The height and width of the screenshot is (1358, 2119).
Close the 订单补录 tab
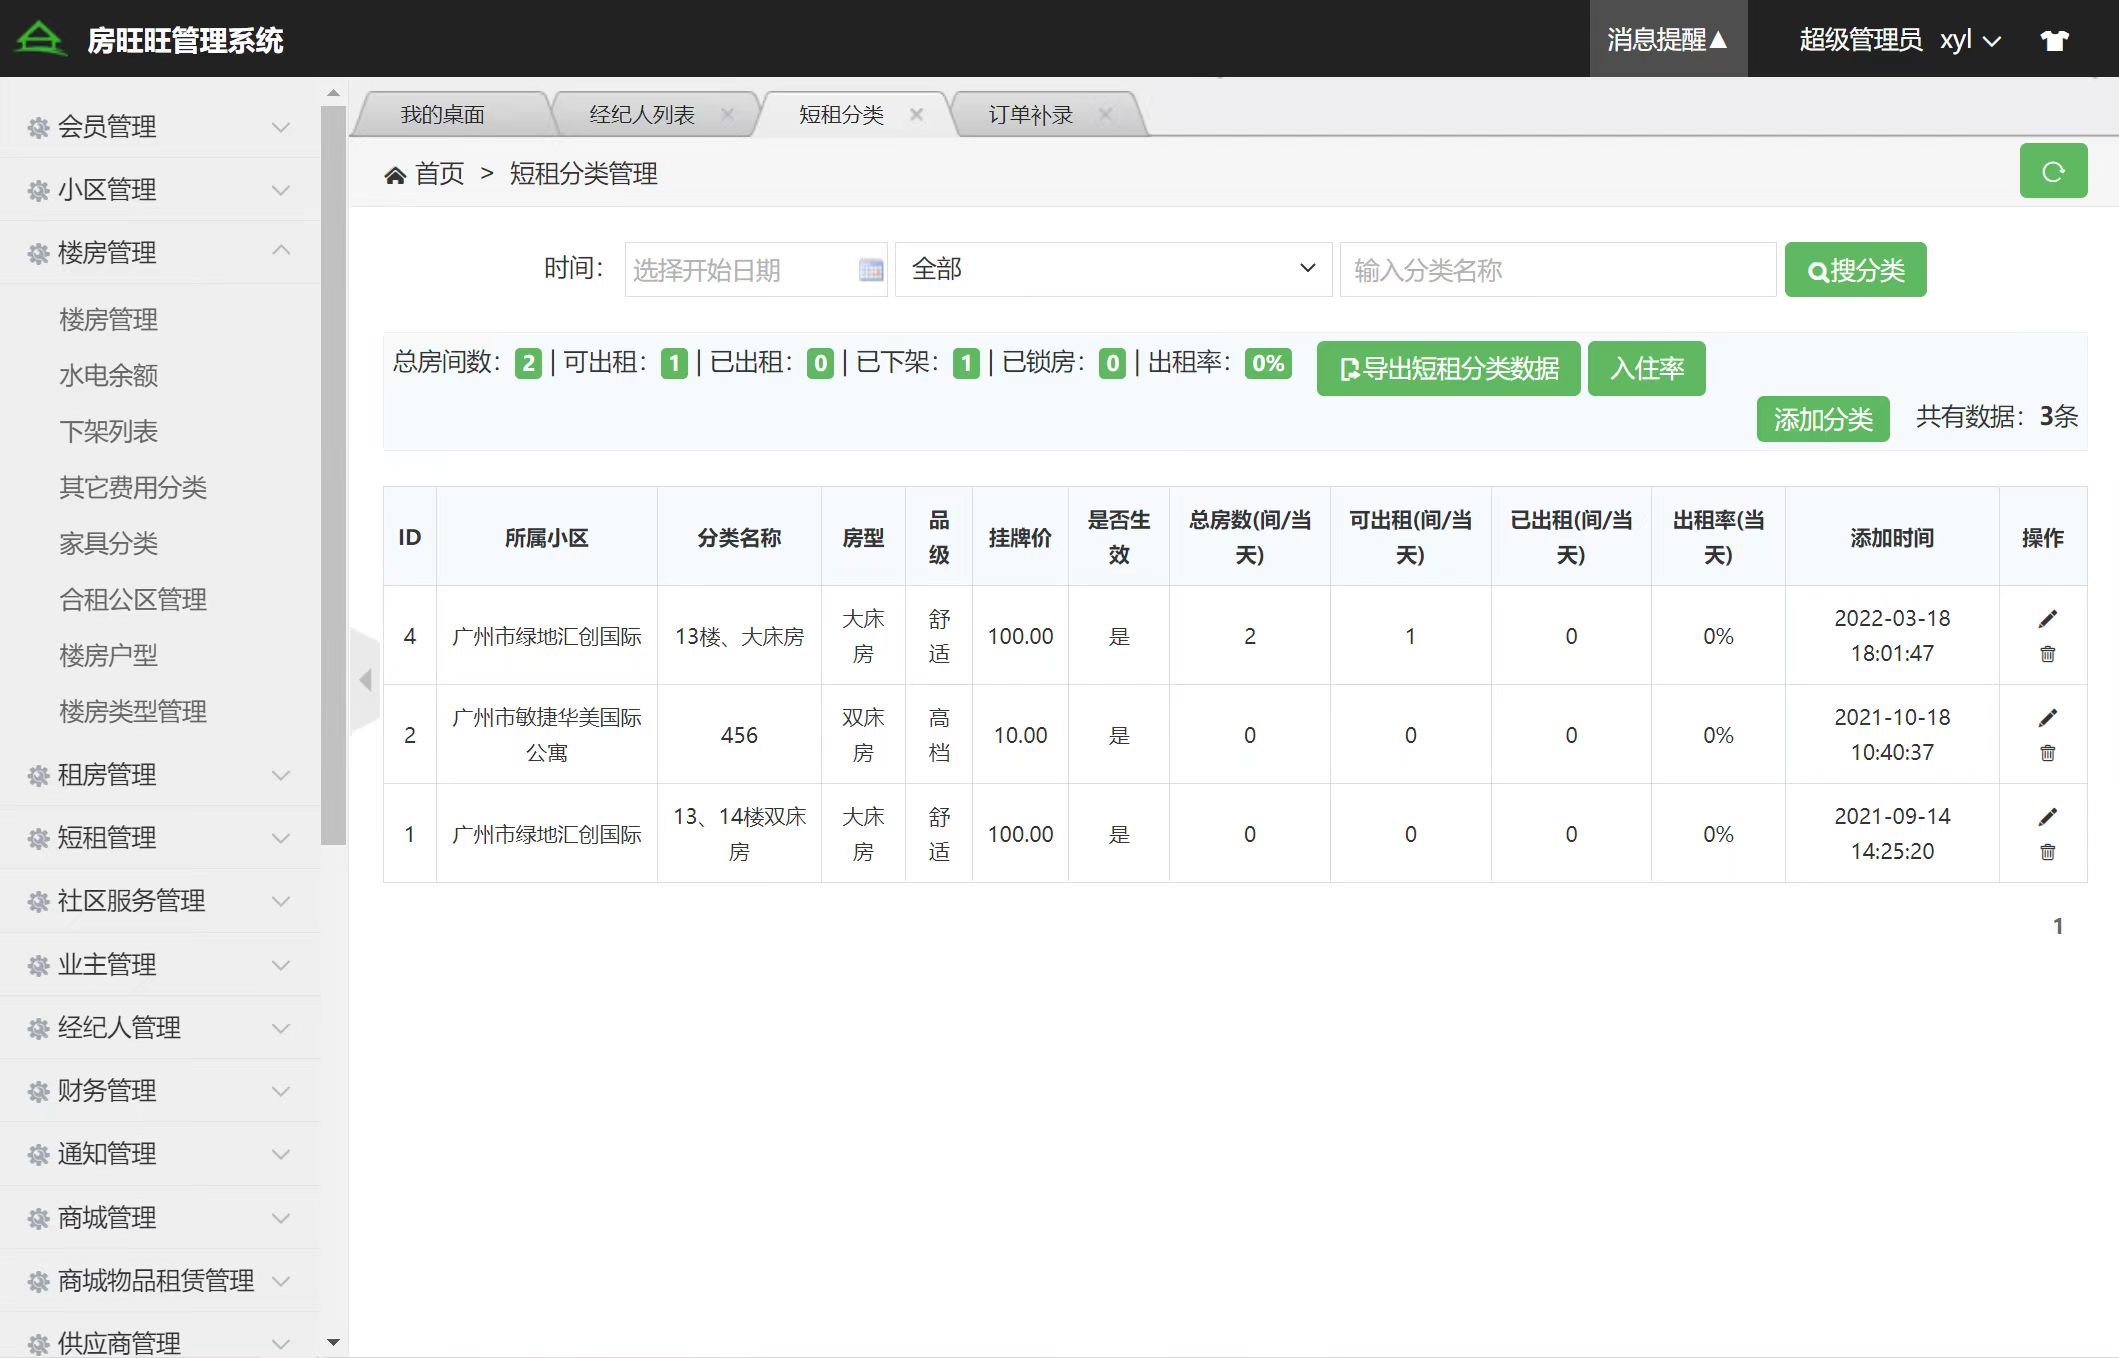click(x=1105, y=114)
